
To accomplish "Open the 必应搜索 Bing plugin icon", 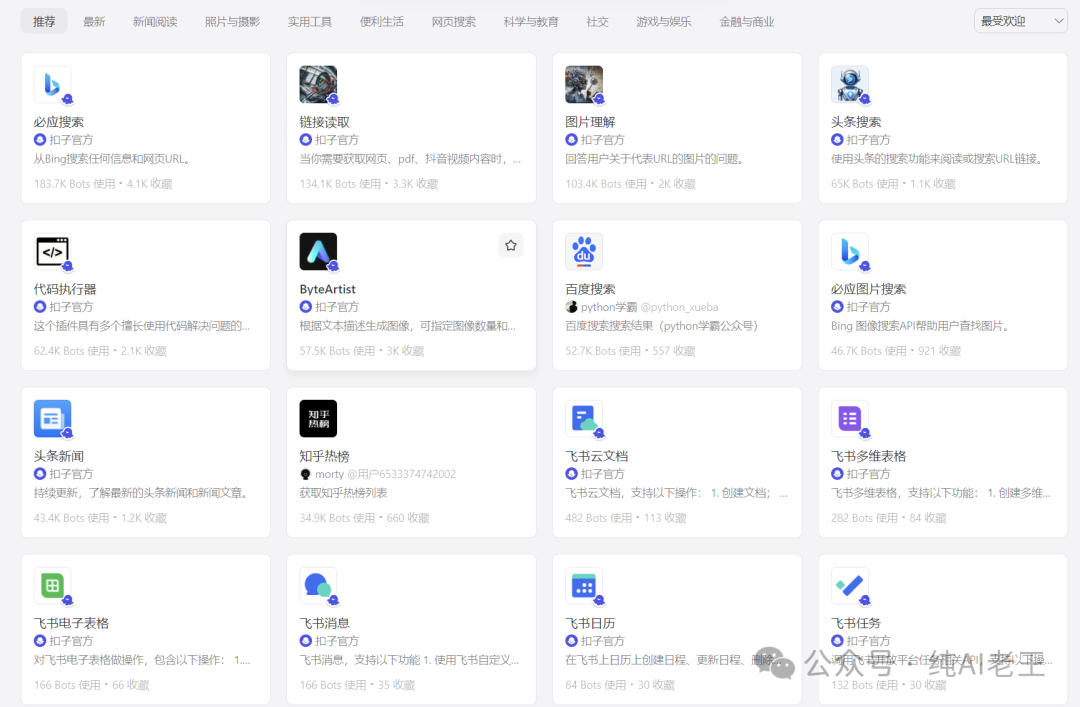I will click(x=52, y=85).
